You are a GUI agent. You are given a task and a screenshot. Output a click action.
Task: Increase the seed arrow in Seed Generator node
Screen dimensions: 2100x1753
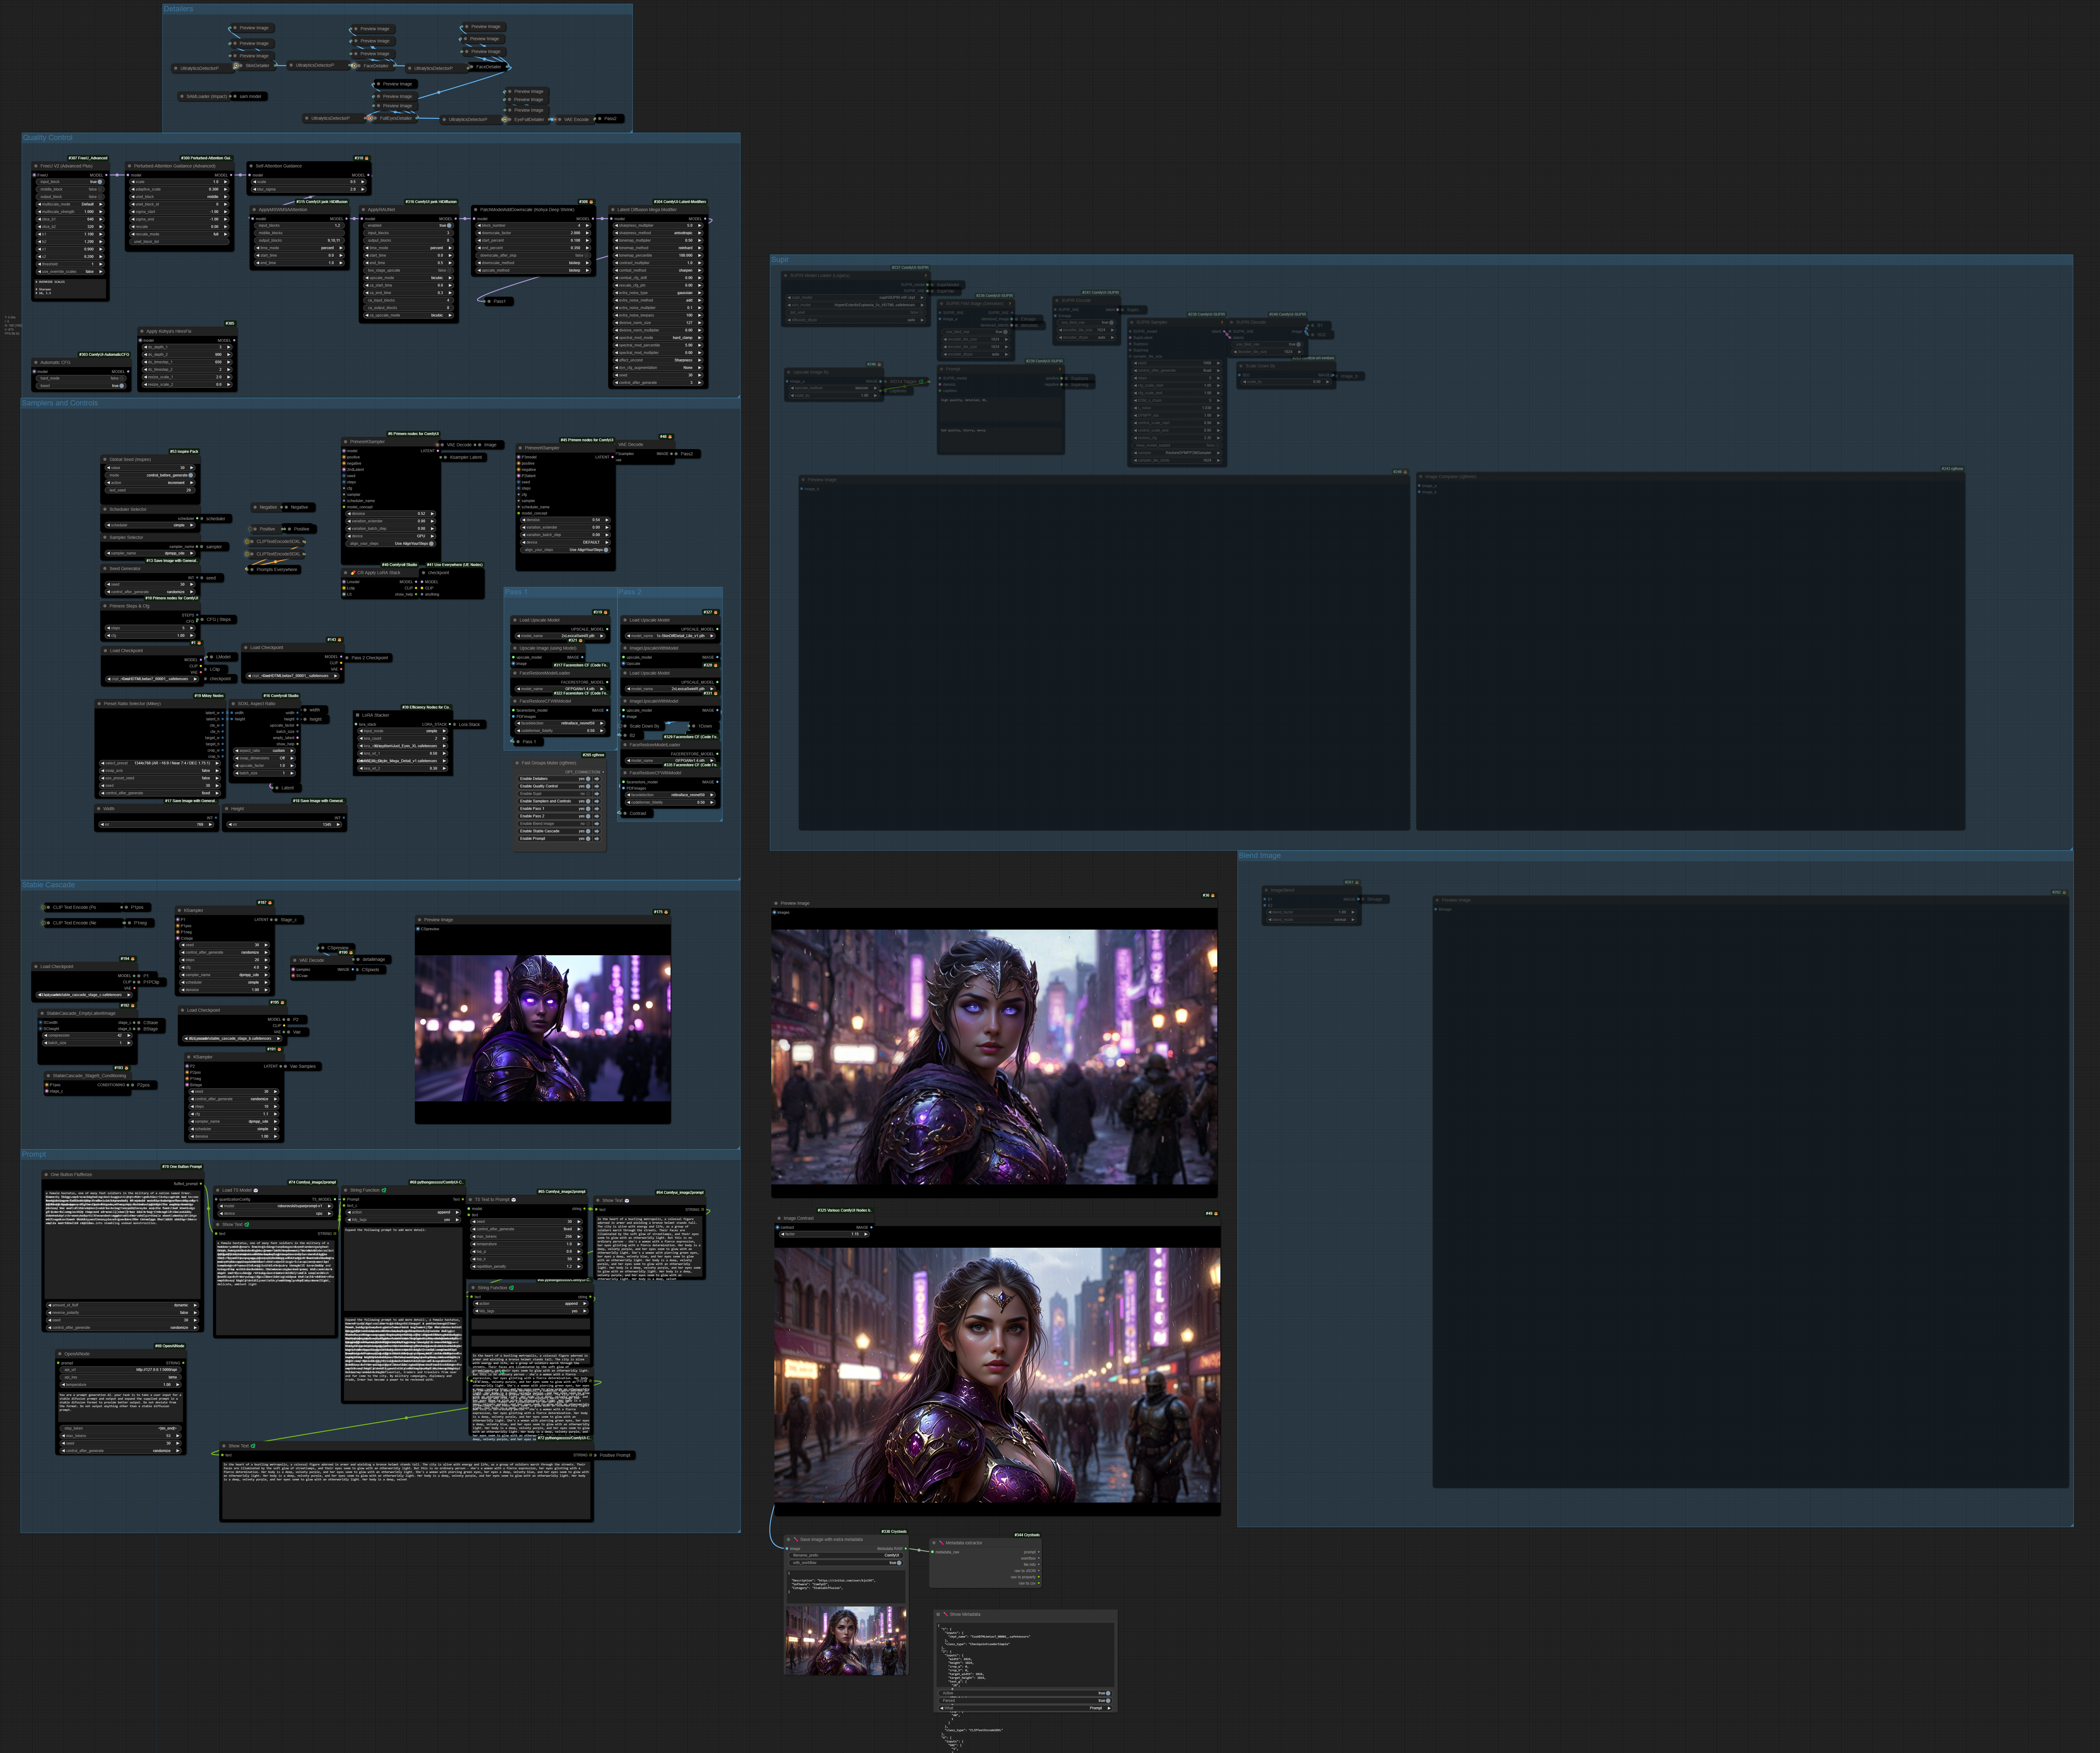click(192, 584)
